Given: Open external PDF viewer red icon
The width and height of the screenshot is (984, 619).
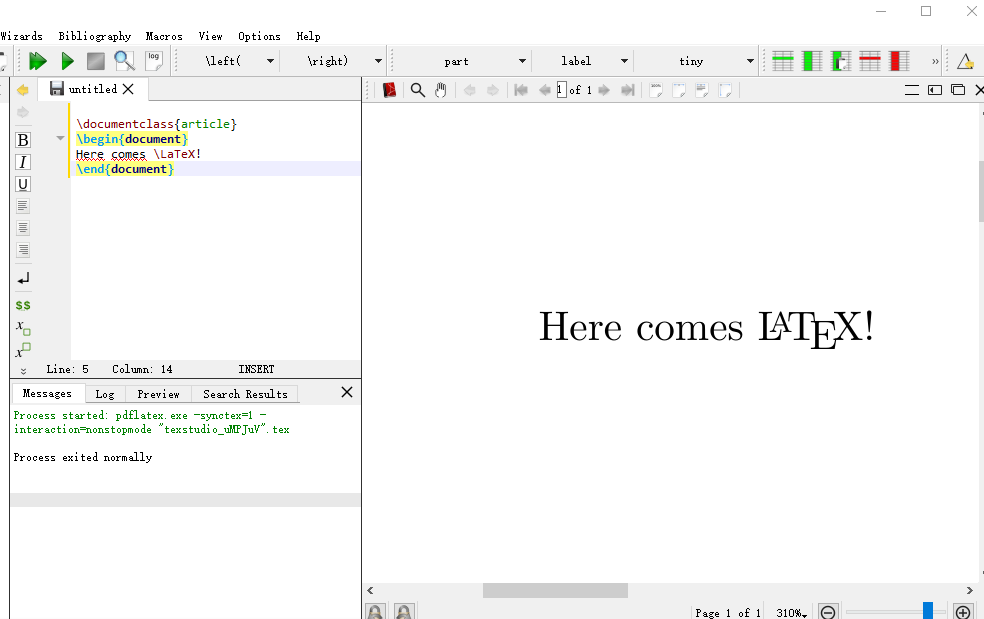Looking at the screenshot, I should click(389, 90).
